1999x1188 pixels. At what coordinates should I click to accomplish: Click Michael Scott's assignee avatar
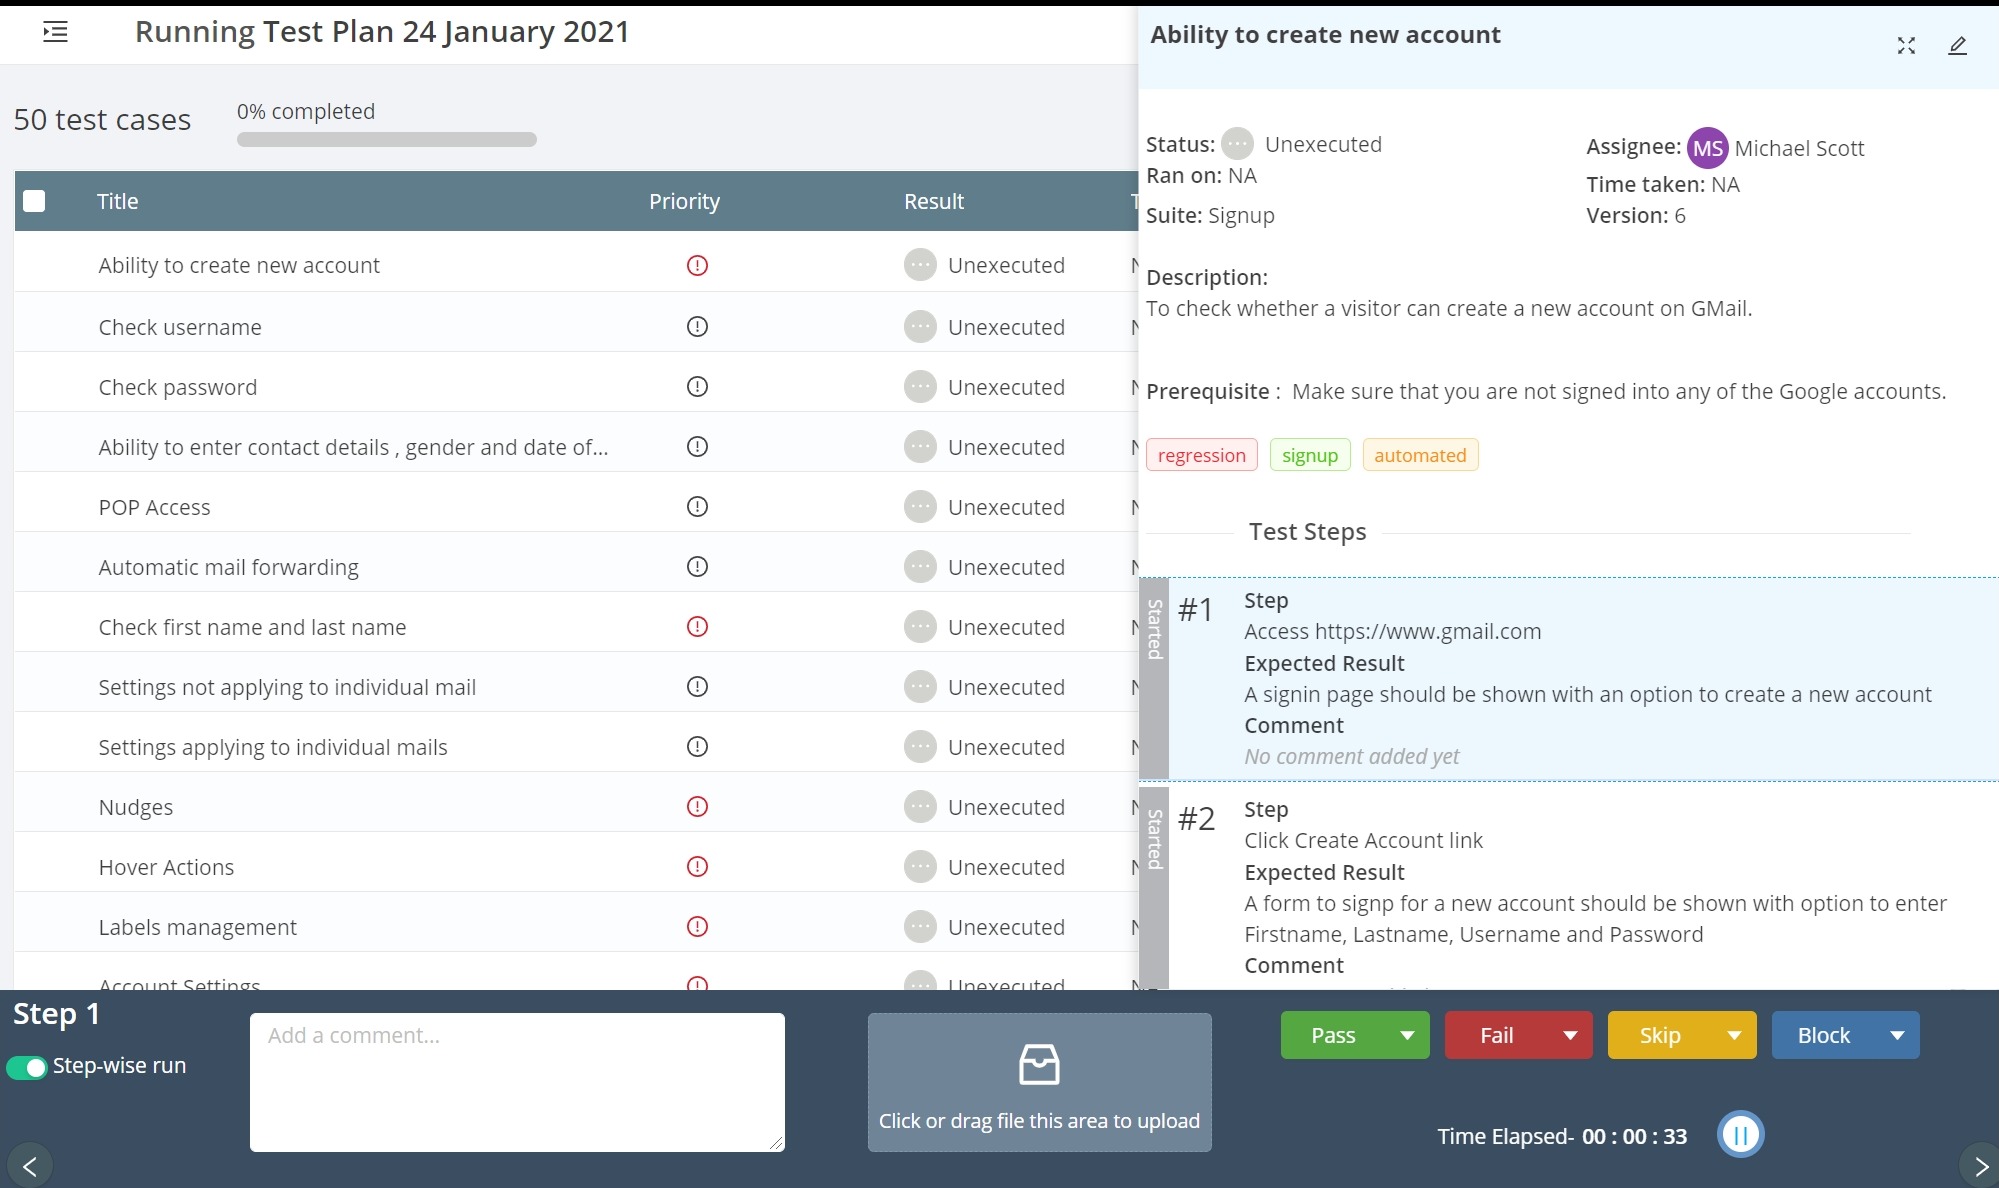pyautogui.click(x=1708, y=148)
